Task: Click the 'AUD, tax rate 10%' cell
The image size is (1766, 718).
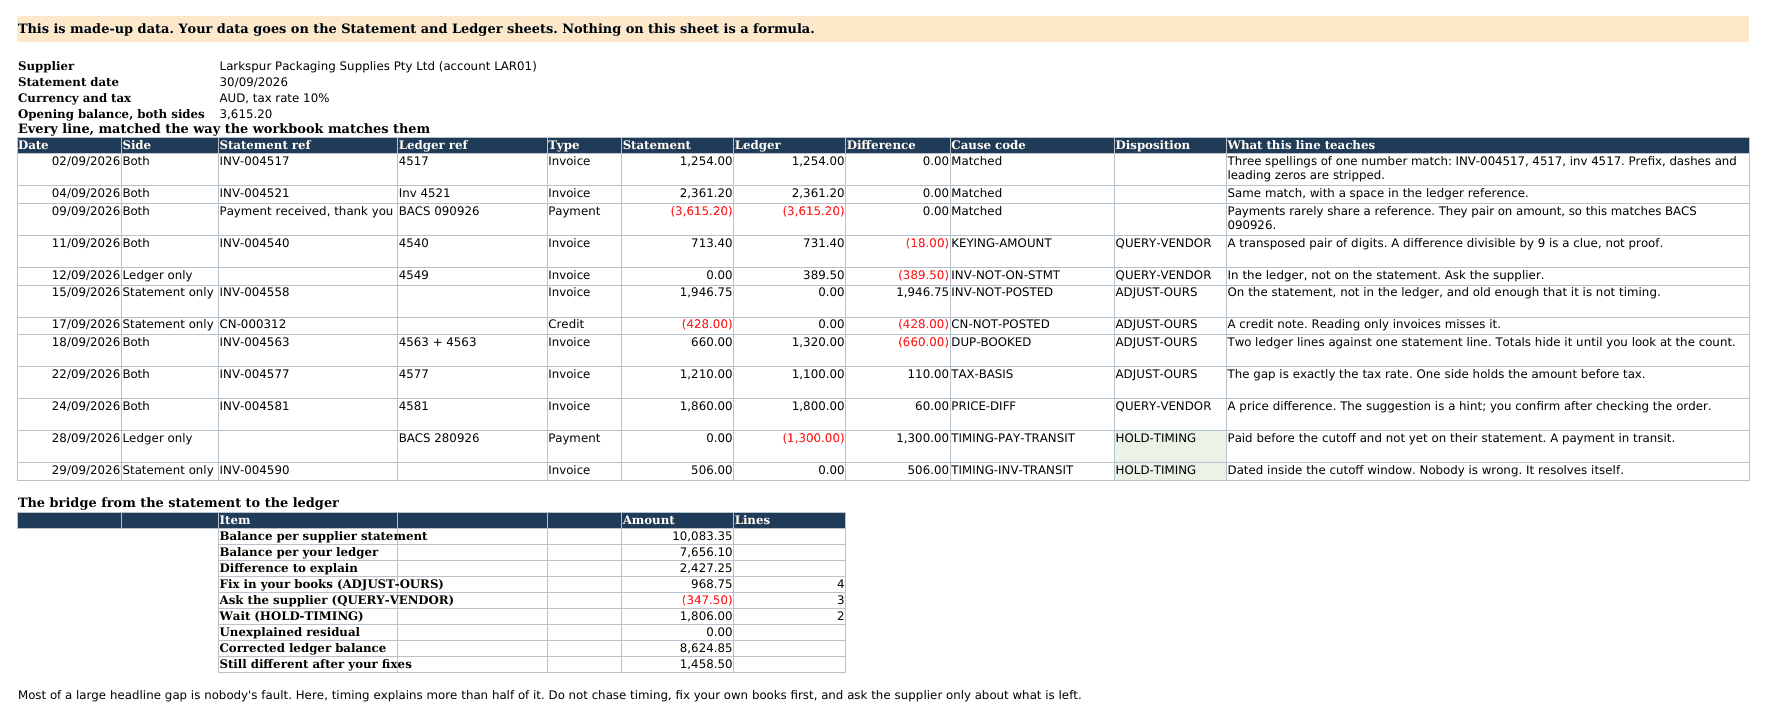Action: pyautogui.click(x=274, y=98)
